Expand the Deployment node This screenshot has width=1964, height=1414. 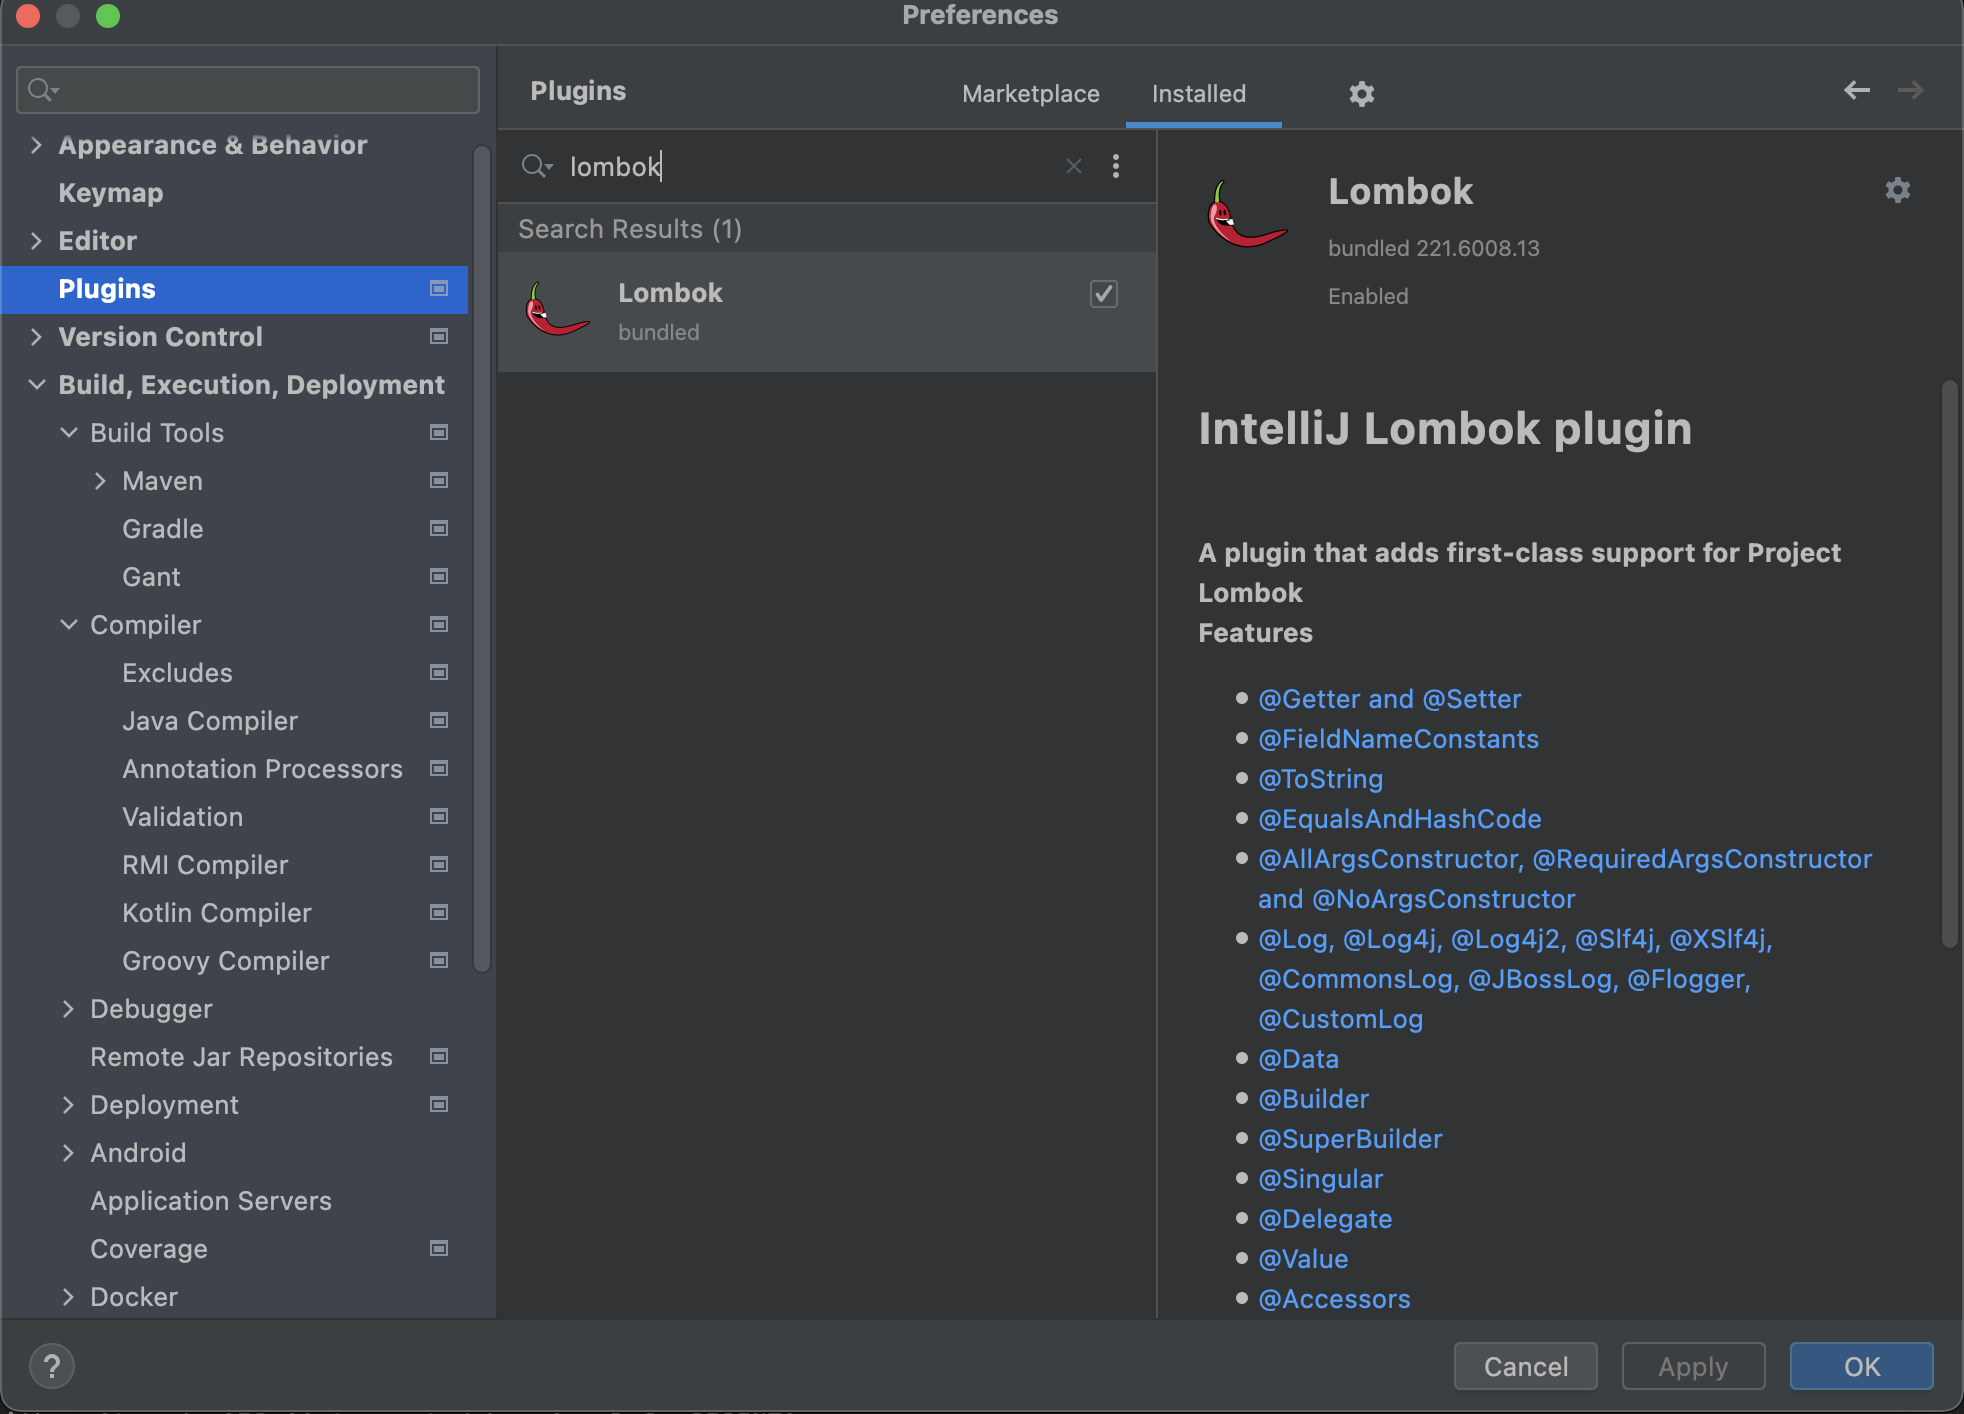[x=68, y=1105]
